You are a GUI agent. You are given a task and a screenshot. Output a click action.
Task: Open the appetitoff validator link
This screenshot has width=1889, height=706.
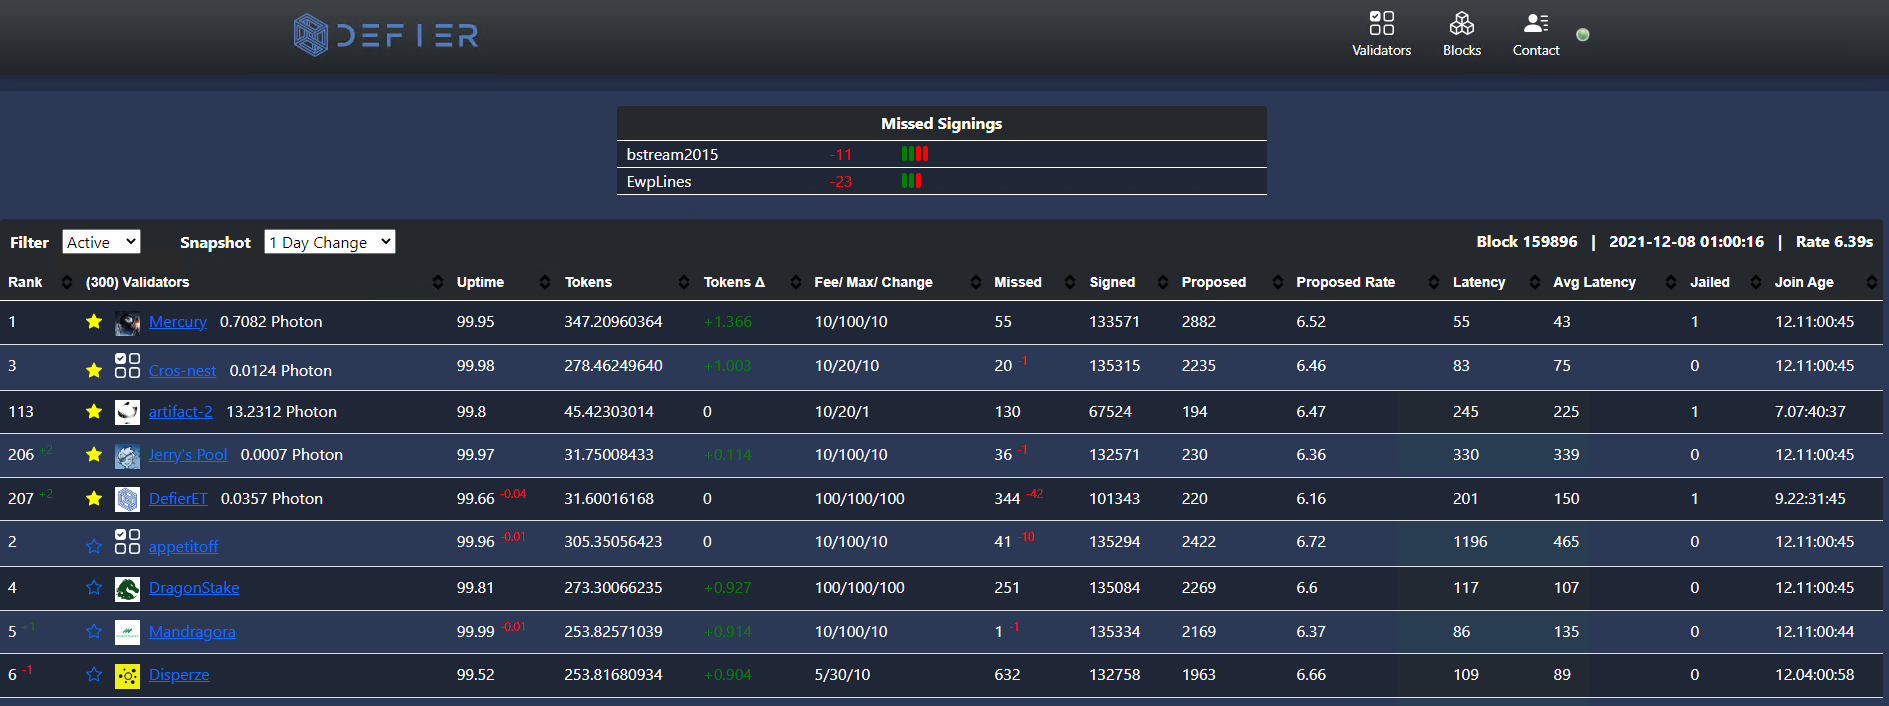point(183,546)
